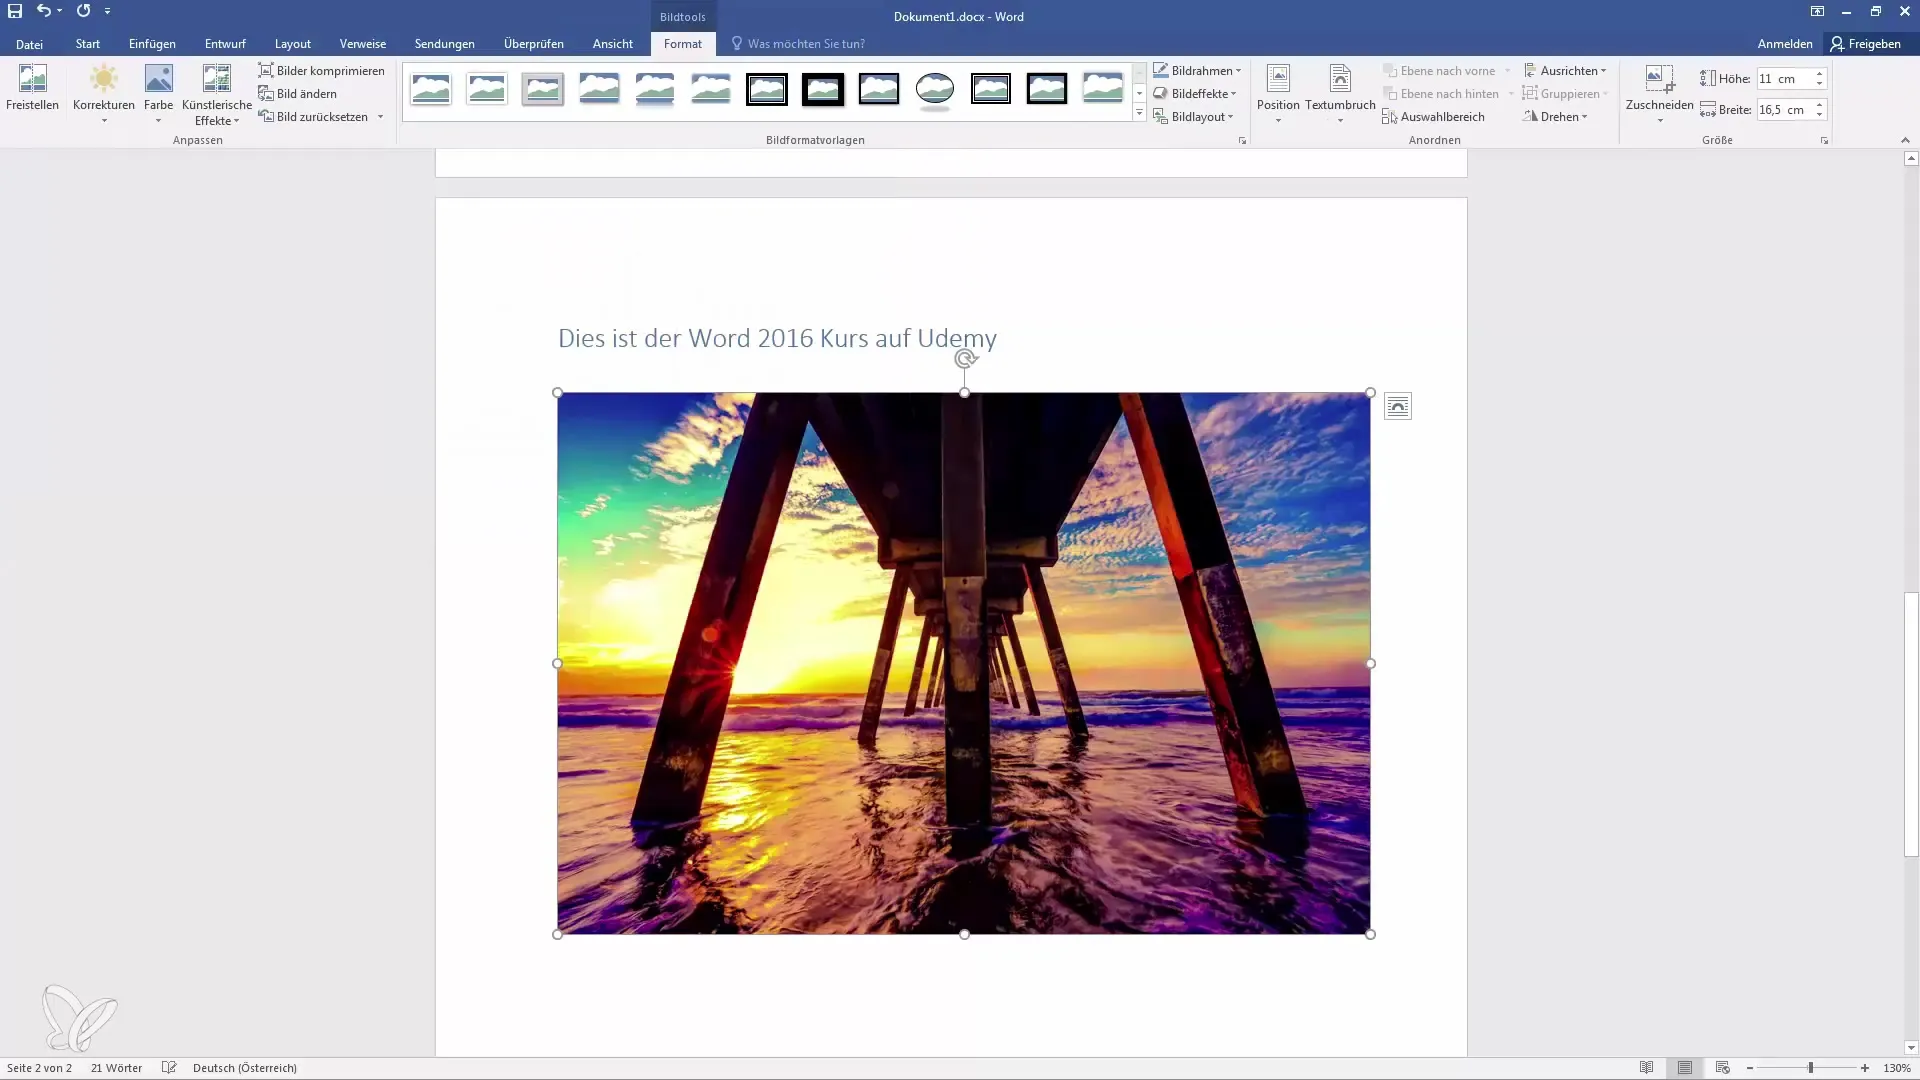Click the 130% zoom level
This screenshot has height=1080, width=1920.
pos(1897,1068)
